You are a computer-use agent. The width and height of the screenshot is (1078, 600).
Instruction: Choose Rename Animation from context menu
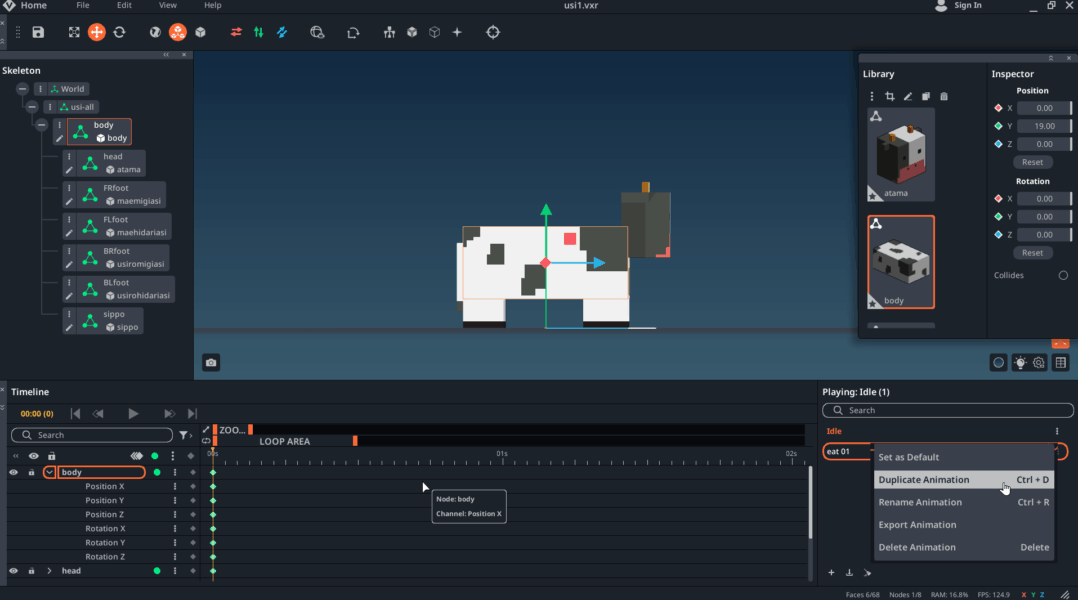963,502
